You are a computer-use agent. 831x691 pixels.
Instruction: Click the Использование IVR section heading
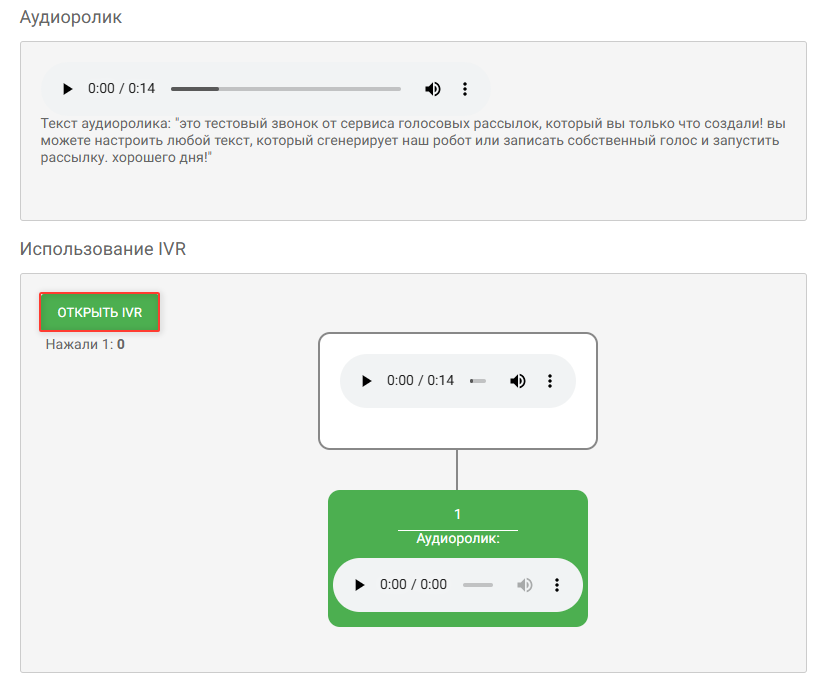click(x=103, y=249)
